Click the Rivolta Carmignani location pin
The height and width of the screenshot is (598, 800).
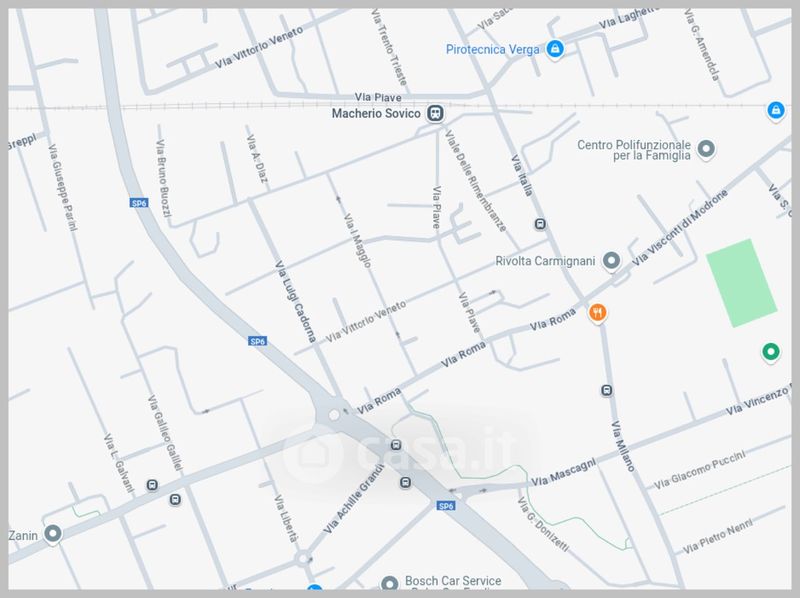[611, 261]
